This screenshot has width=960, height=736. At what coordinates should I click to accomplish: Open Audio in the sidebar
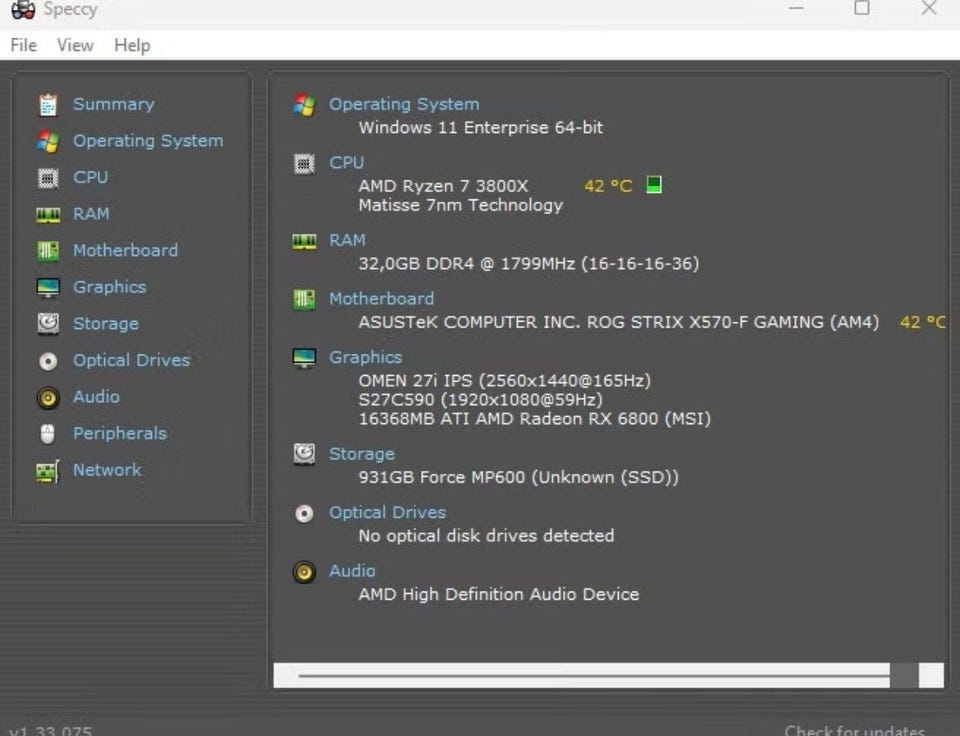pos(96,397)
